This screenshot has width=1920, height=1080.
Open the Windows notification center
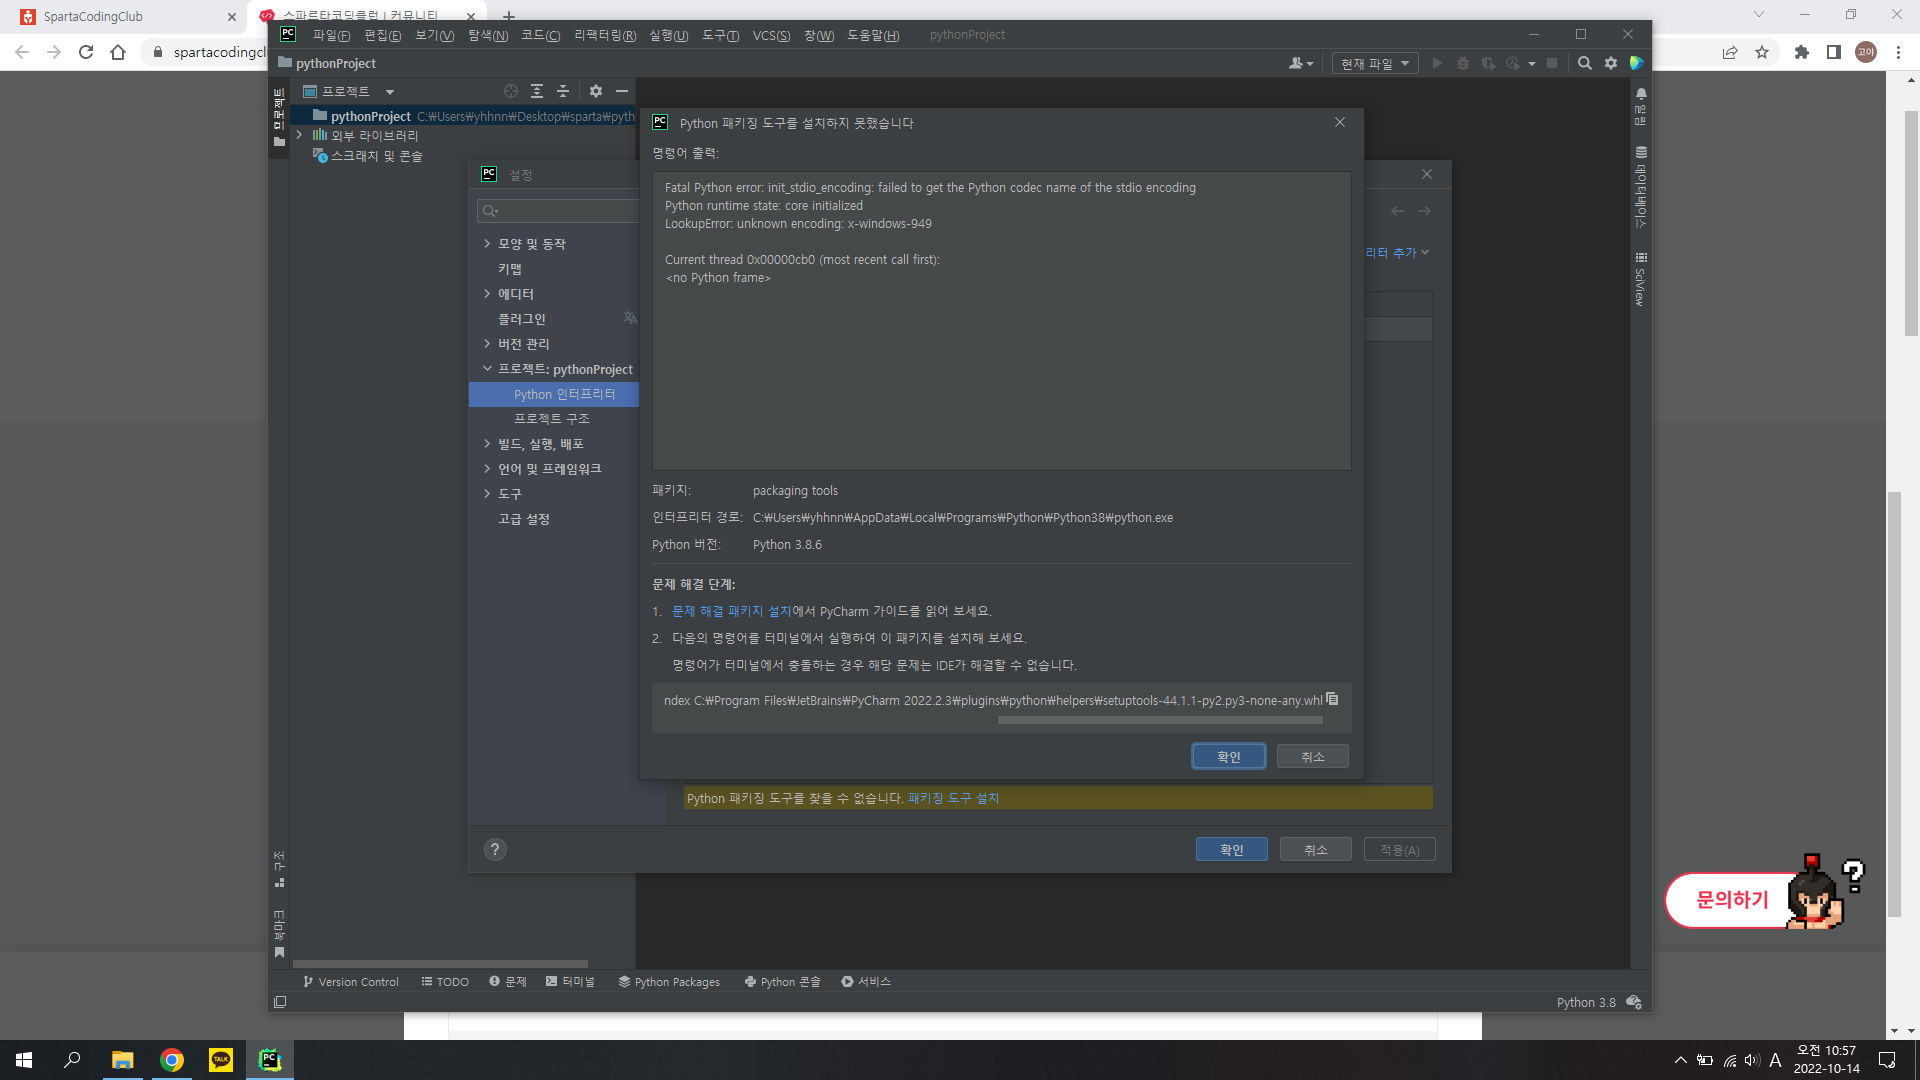tap(1887, 1060)
